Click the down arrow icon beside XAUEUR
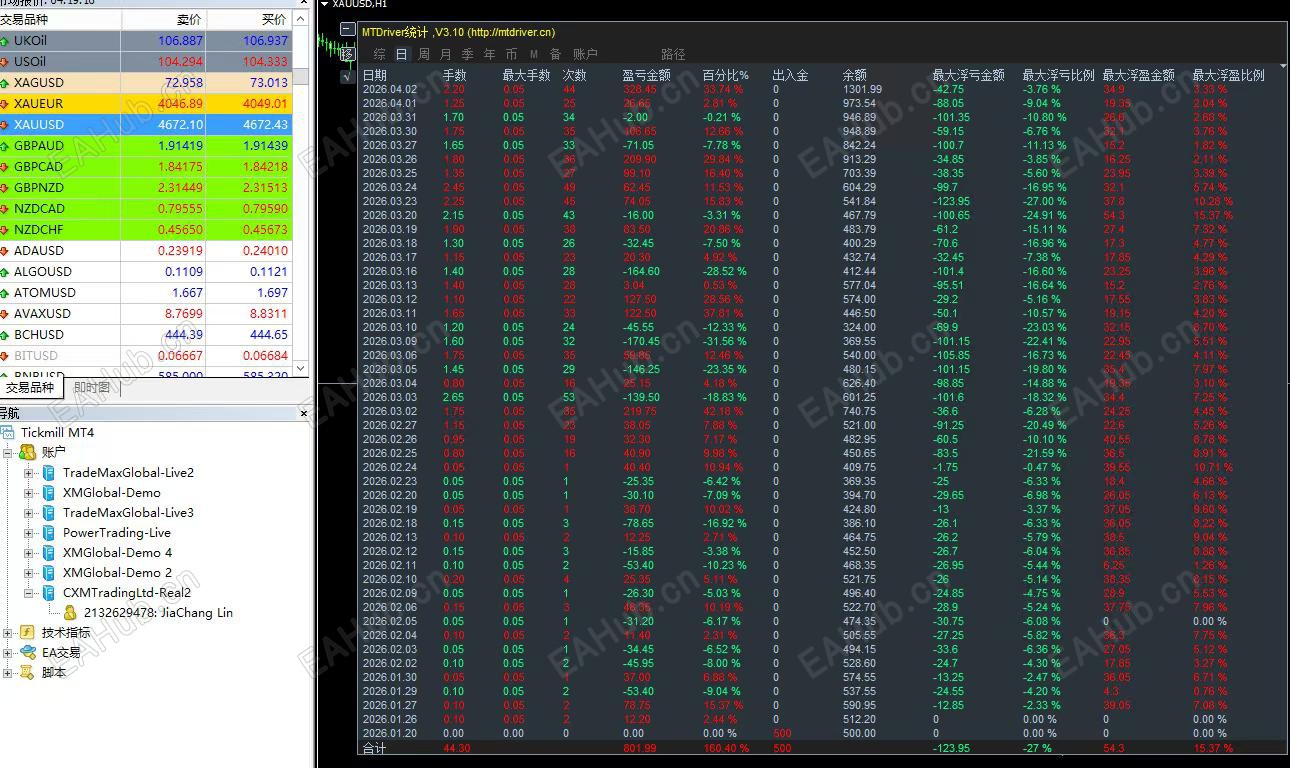This screenshot has height=768, width=1290. point(4,104)
